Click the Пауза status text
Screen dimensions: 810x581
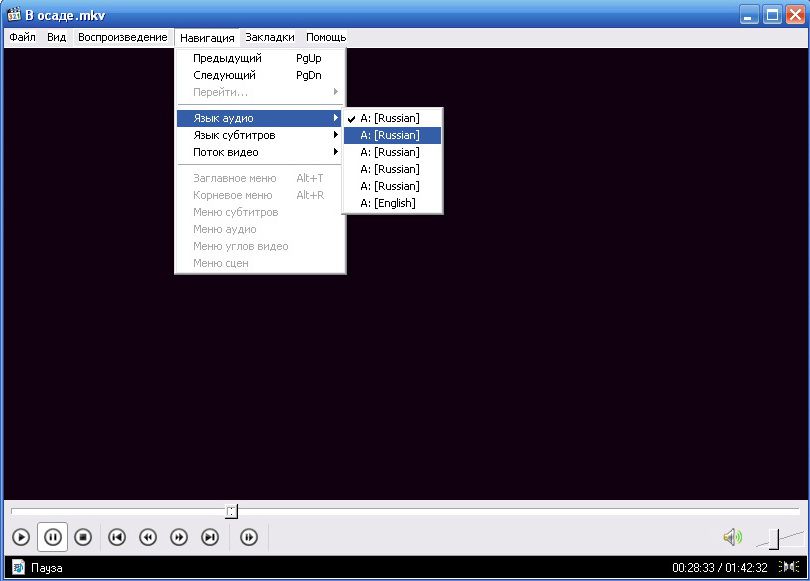click(46, 568)
